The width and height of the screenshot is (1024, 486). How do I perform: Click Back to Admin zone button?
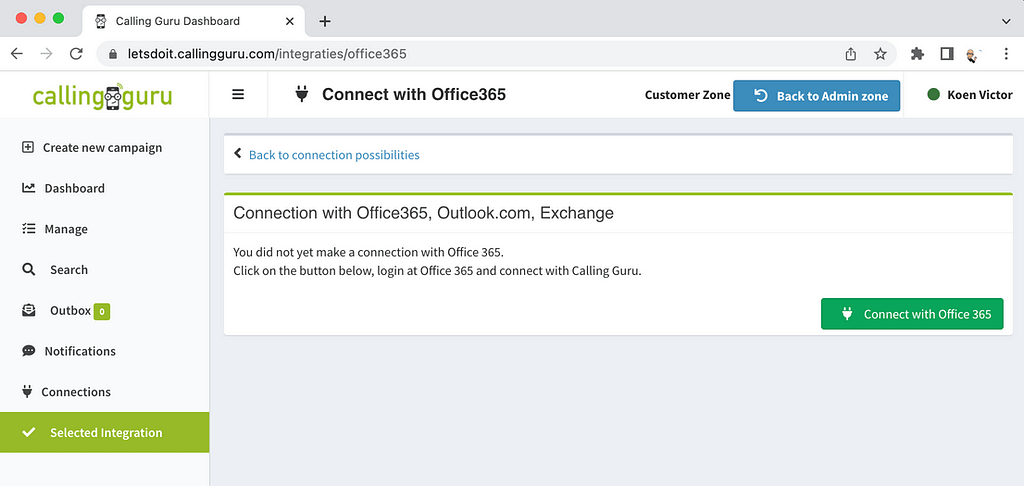tap(816, 96)
